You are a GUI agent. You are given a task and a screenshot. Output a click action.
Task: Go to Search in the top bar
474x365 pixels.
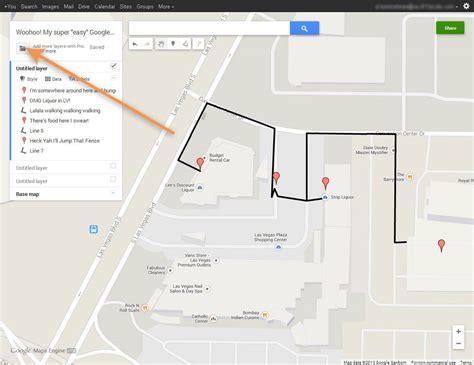coord(29,6)
